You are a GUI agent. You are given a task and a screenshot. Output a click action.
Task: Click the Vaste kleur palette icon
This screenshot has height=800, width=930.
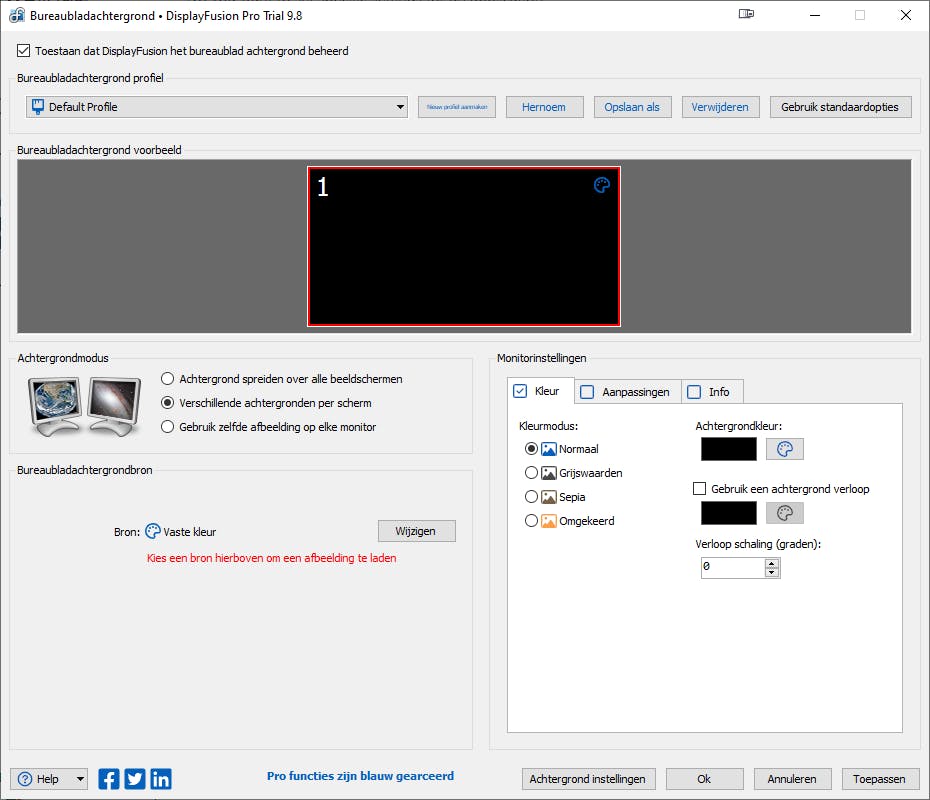pyautogui.click(x=152, y=531)
